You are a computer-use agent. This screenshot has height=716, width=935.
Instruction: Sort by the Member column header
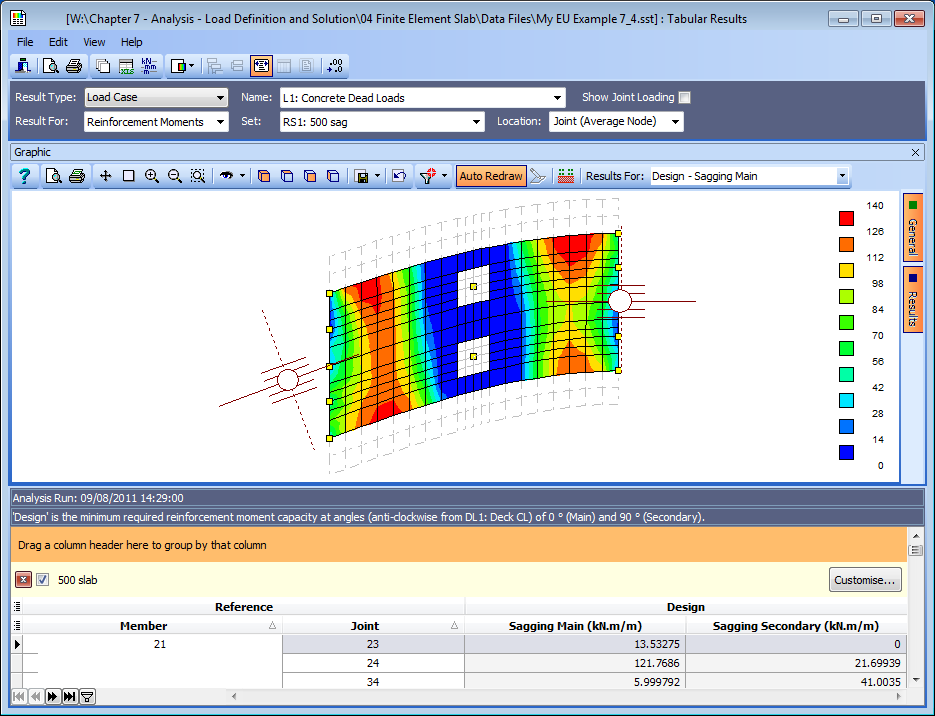[152, 625]
